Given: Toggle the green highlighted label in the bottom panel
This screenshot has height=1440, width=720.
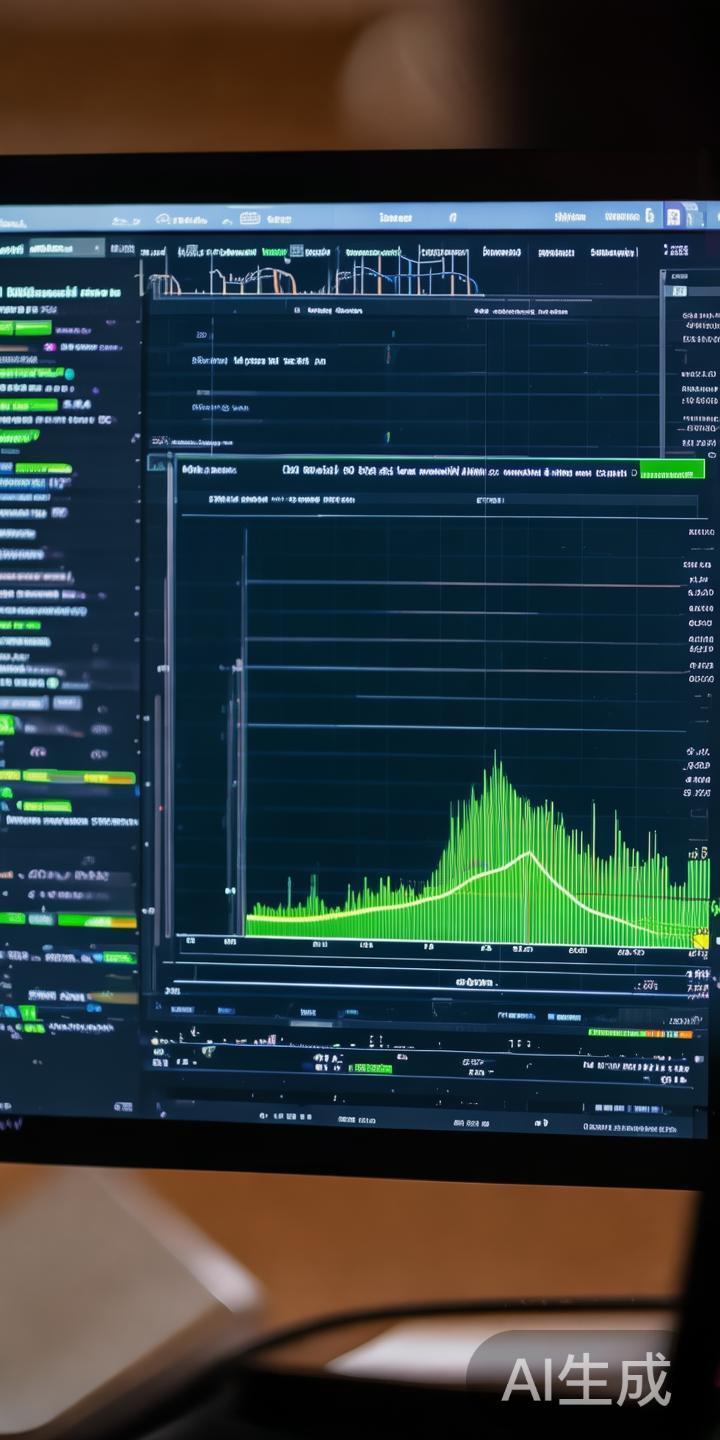Looking at the screenshot, I should [x=371, y=1068].
